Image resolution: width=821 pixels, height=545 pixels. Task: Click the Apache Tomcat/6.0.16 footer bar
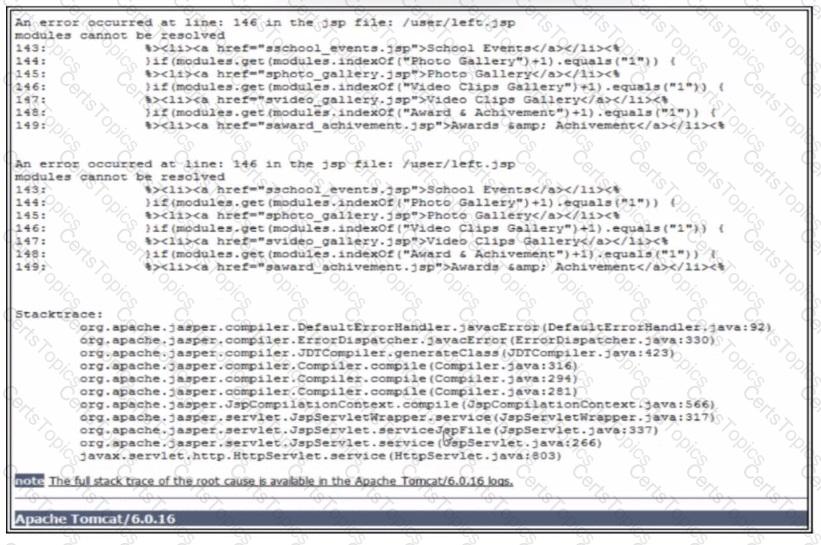[411, 519]
